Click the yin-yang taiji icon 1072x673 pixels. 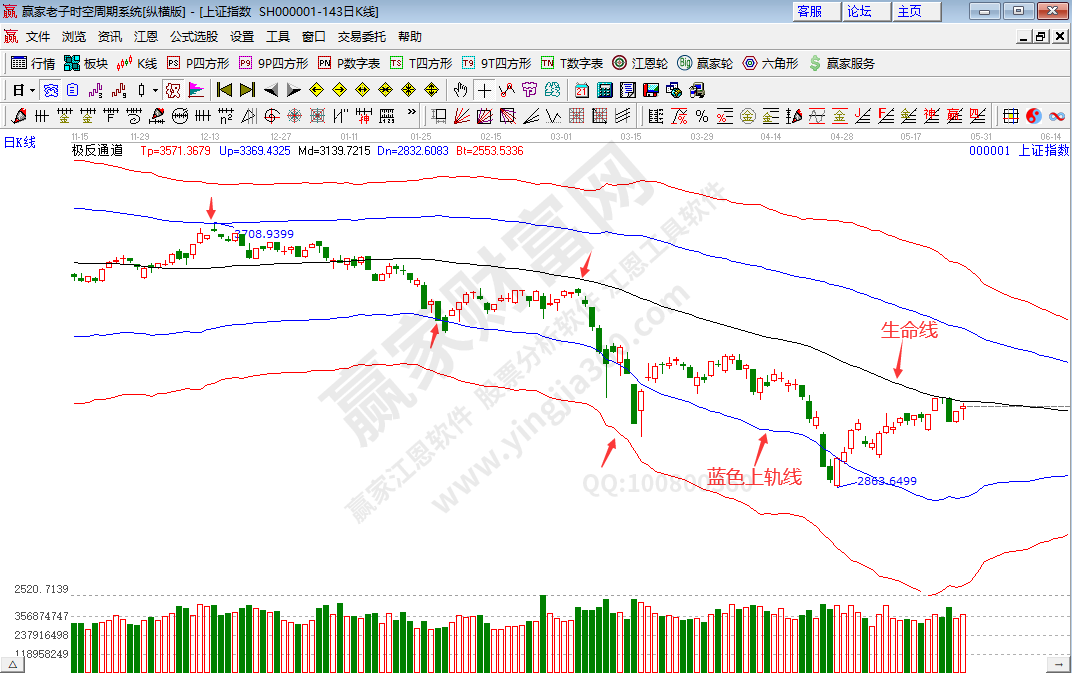point(1034,116)
